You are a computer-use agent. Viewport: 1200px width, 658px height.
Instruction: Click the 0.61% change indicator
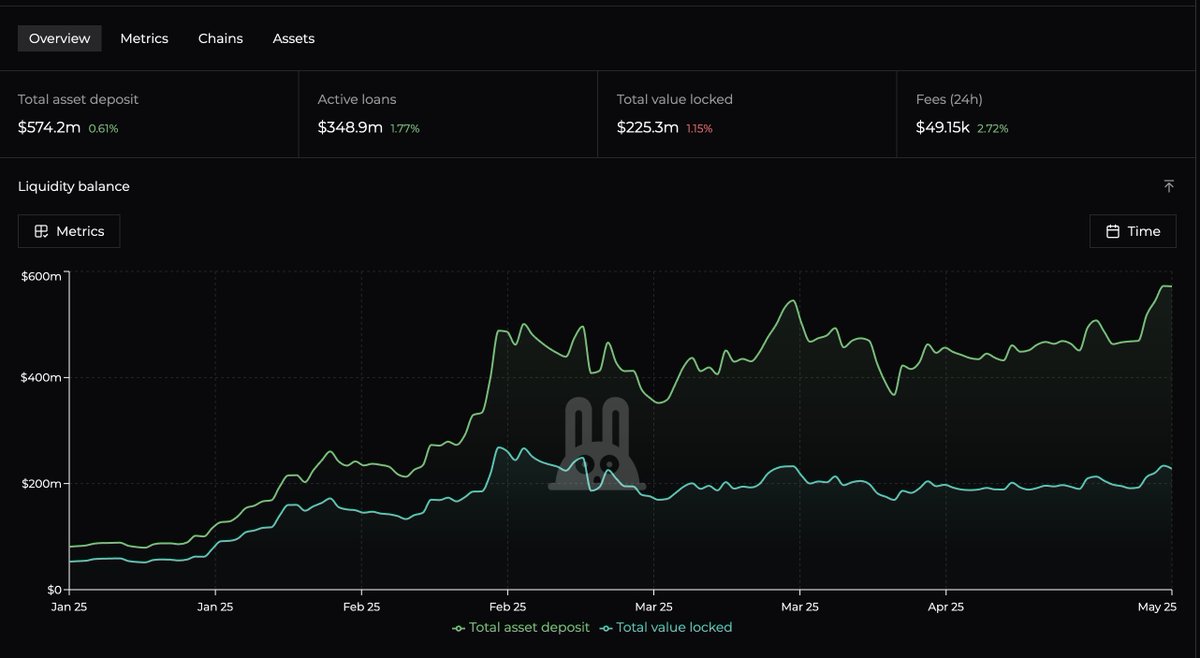pos(104,128)
